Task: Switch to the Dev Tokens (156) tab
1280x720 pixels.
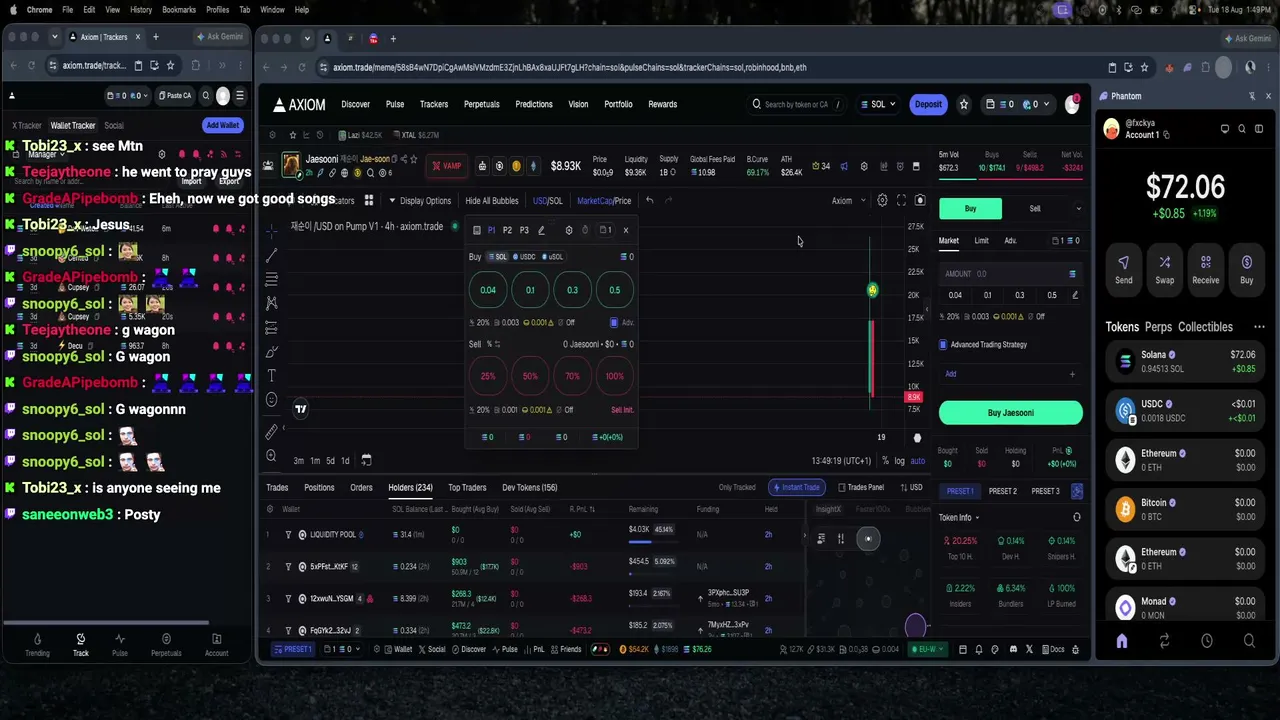Action: pyautogui.click(x=530, y=488)
